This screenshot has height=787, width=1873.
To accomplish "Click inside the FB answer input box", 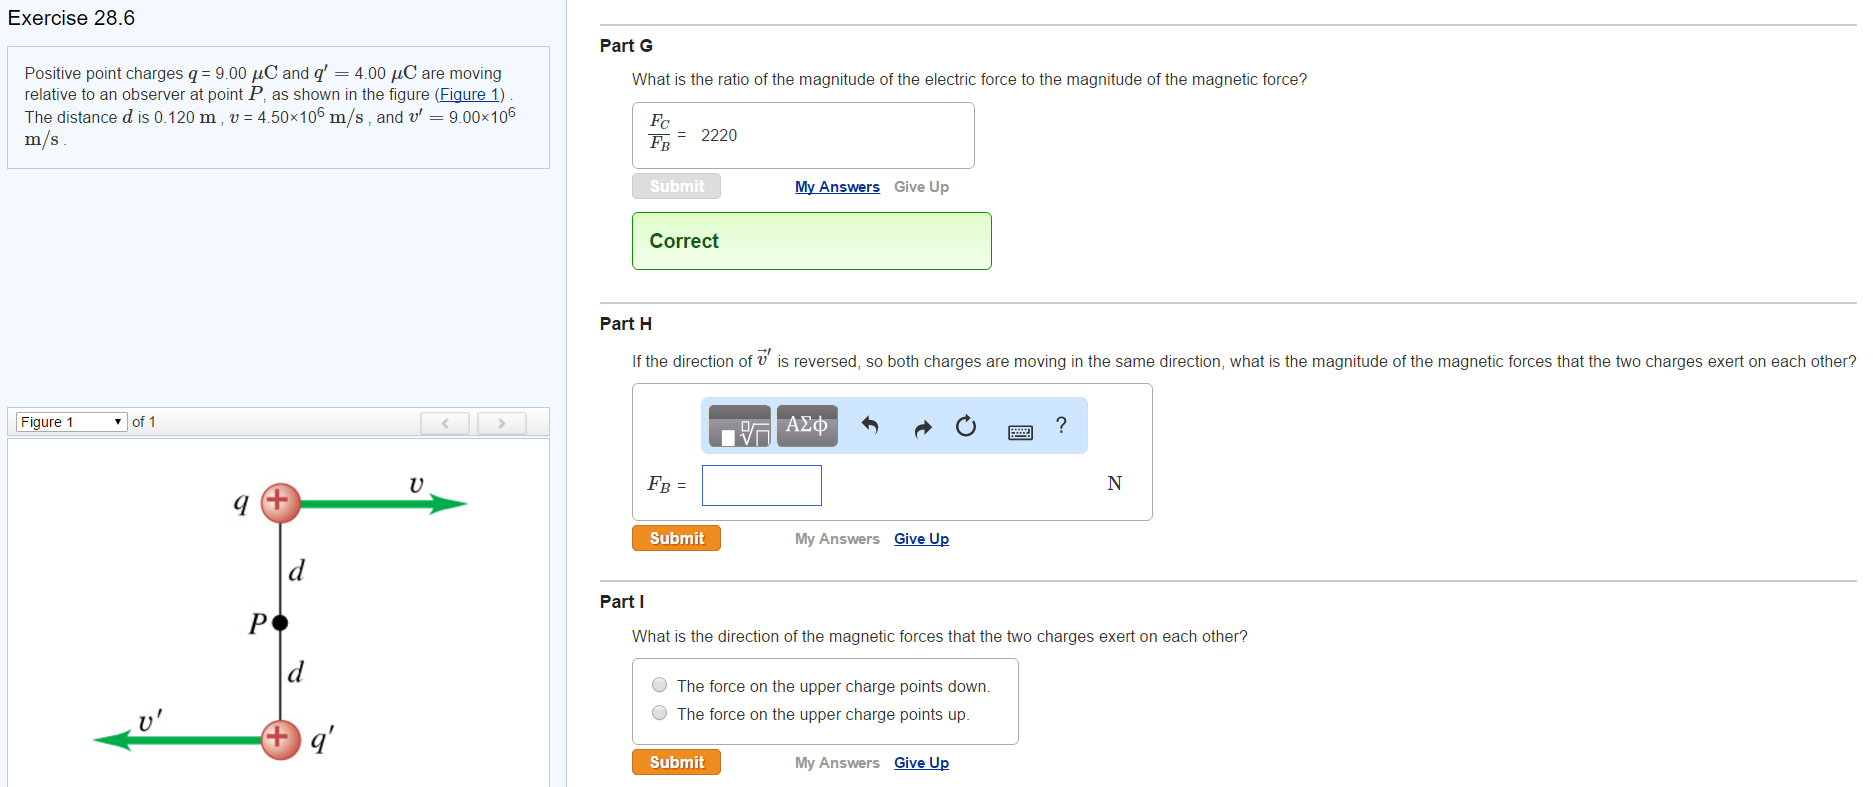I will coord(761,485).
